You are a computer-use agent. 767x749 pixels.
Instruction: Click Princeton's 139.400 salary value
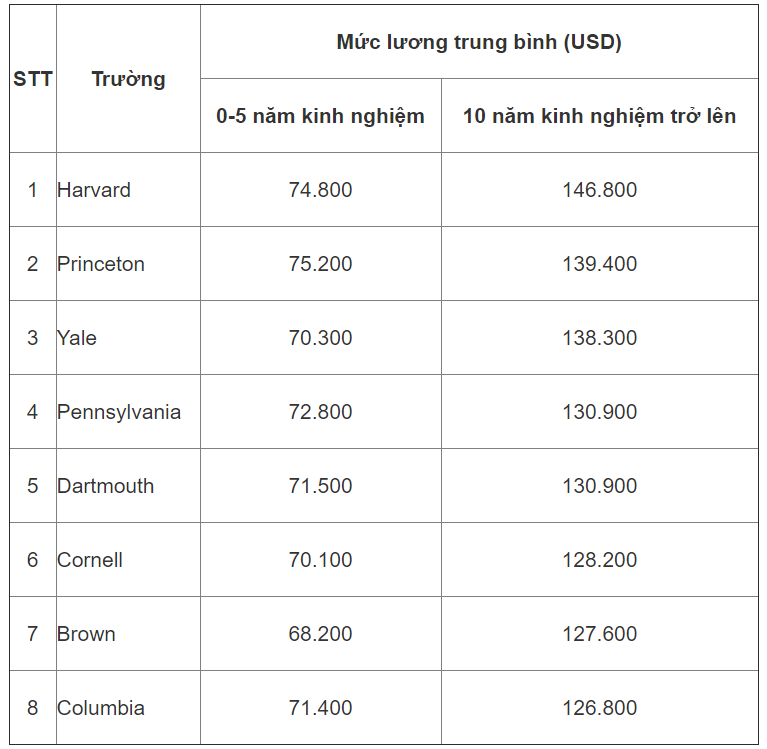pyautogui.click(x=599, y=264)
